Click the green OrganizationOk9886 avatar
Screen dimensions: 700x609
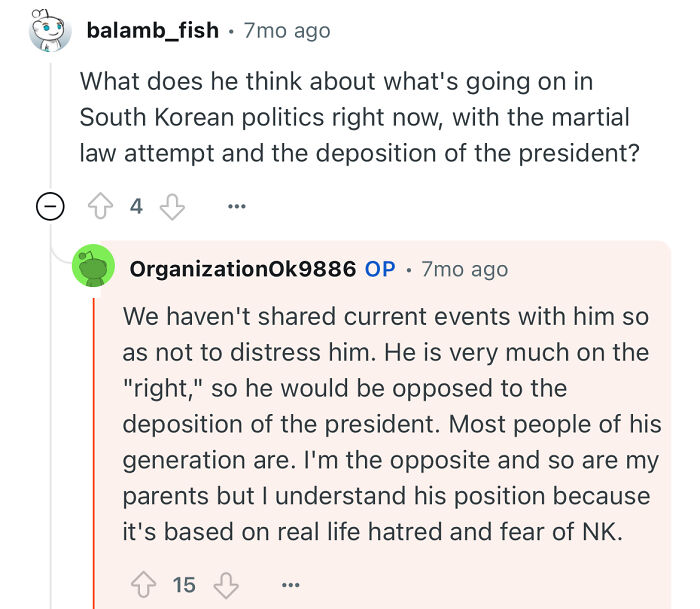pyautogui.click(x=95, y=267)
